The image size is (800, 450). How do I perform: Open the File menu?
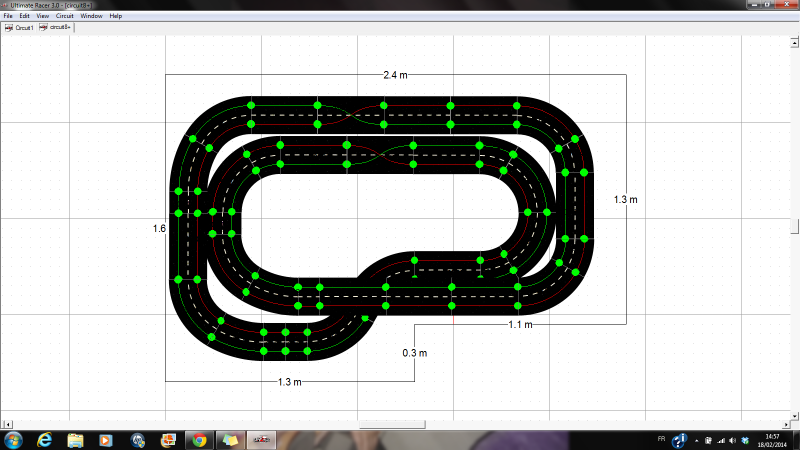pos(8,16)
